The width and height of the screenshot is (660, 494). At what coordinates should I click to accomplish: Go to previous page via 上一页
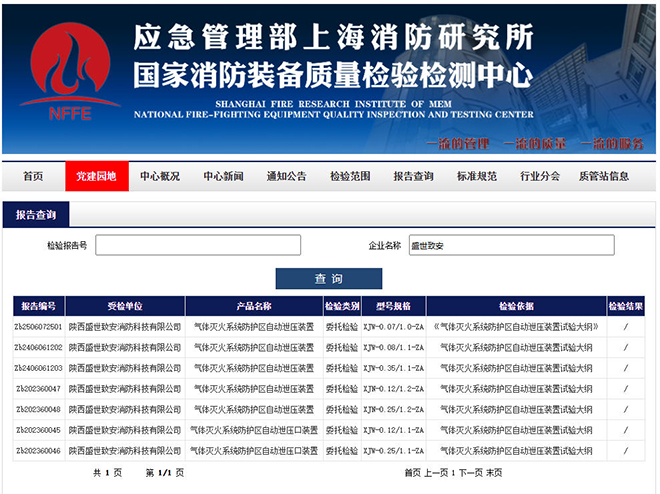[436, 472]
